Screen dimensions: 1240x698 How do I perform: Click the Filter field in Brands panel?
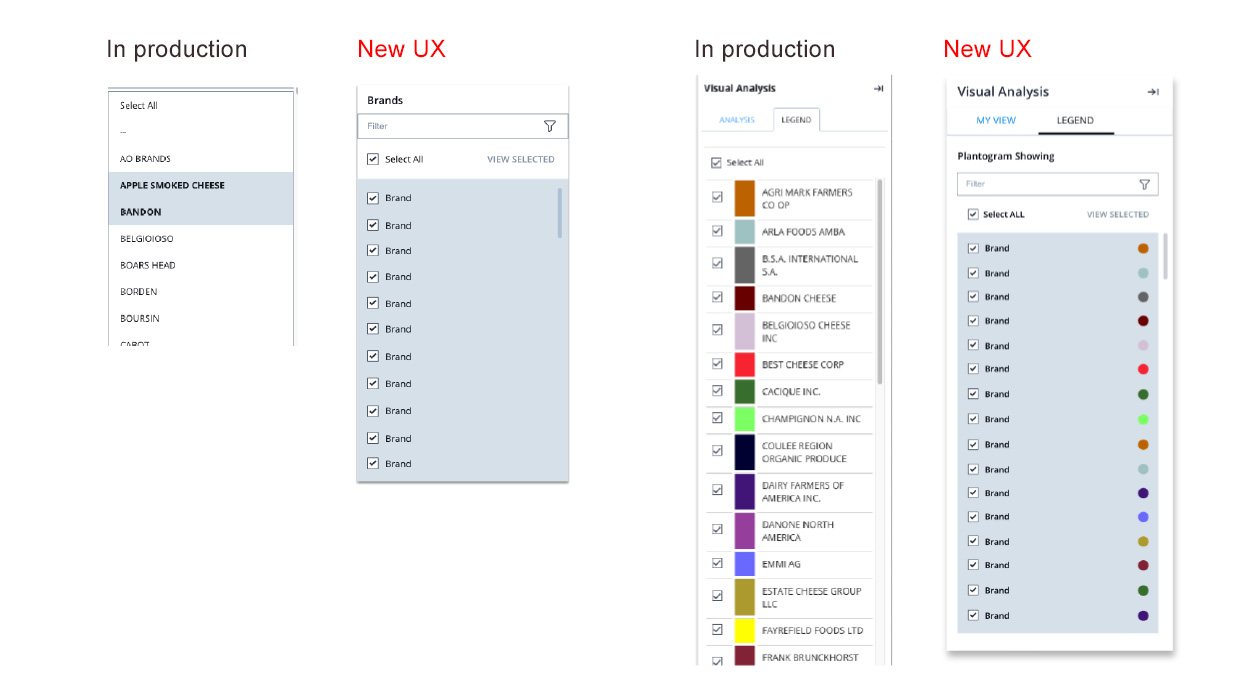tap(463, 126)
